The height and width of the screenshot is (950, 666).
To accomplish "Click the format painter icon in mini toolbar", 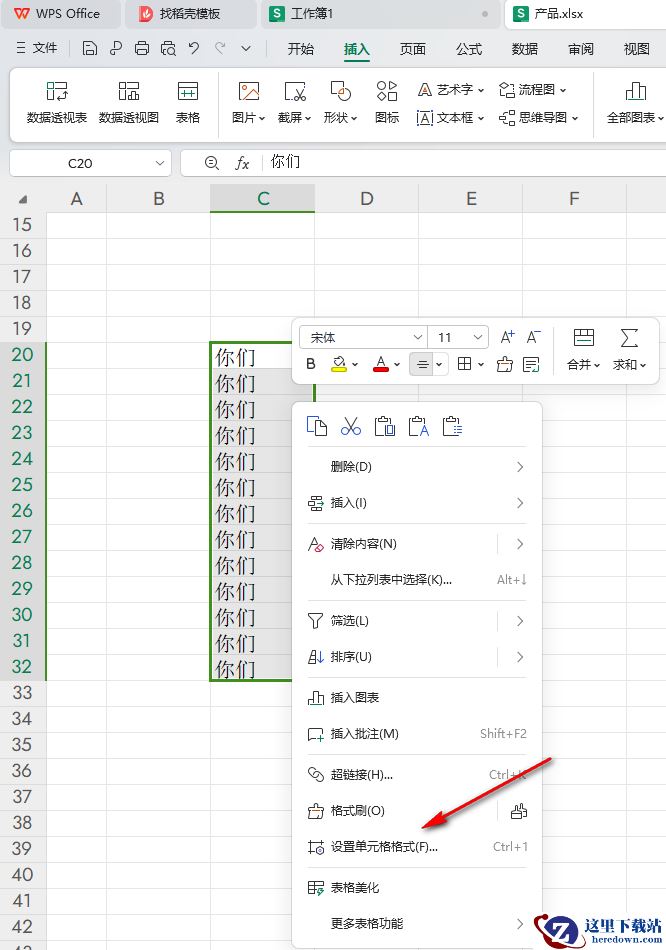I will click(504, 364).
